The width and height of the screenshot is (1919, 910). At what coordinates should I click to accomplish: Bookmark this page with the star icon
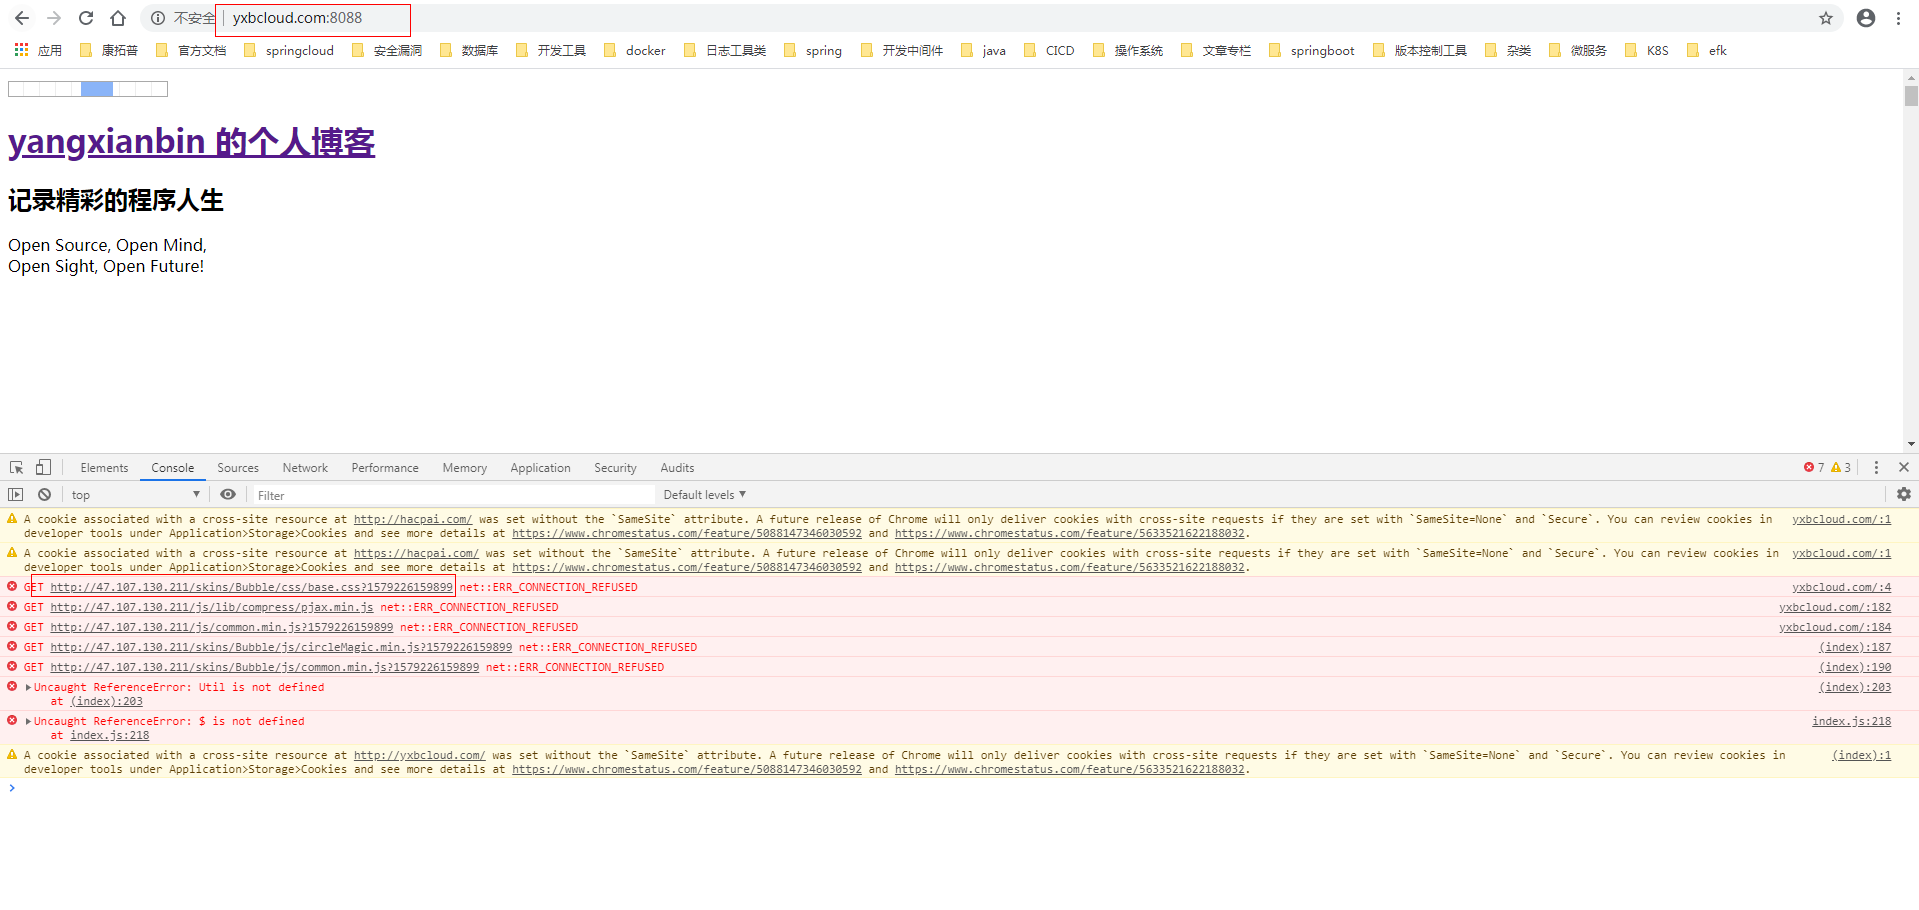click(1826, 18)
